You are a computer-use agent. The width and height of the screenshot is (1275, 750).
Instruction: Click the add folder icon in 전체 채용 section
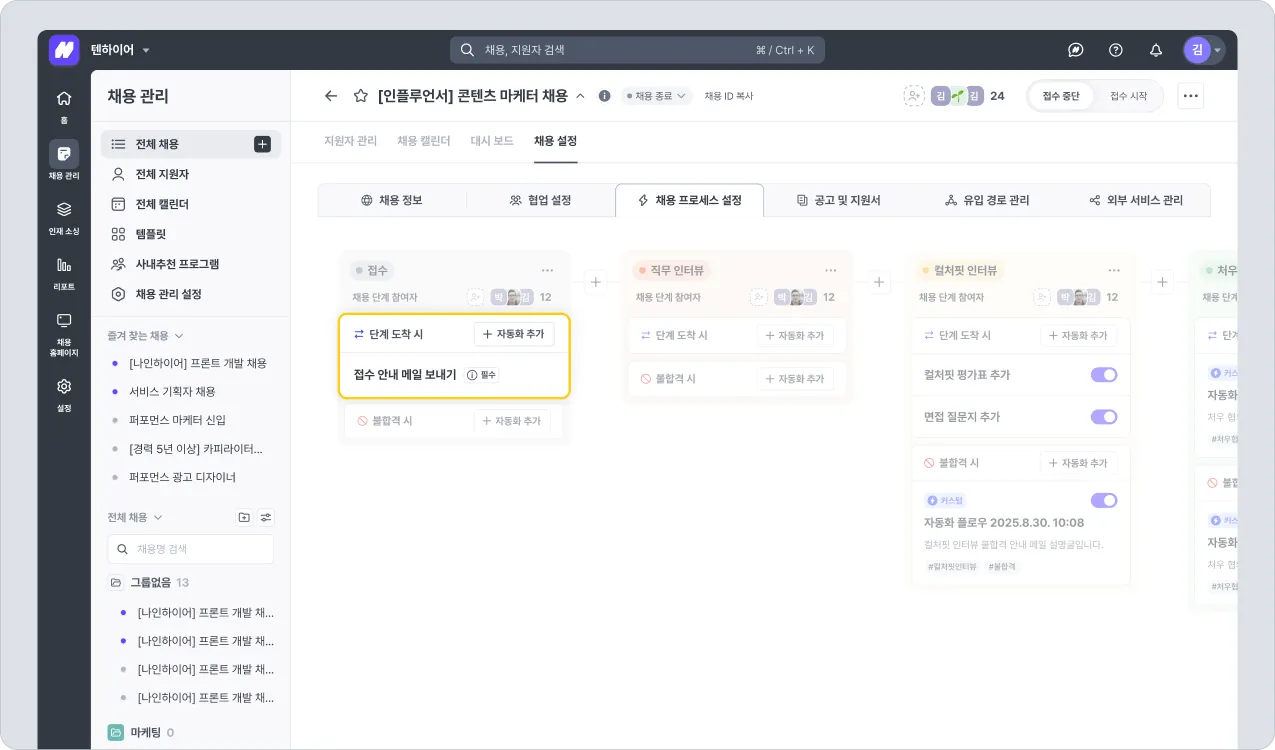tap(244, 517)
